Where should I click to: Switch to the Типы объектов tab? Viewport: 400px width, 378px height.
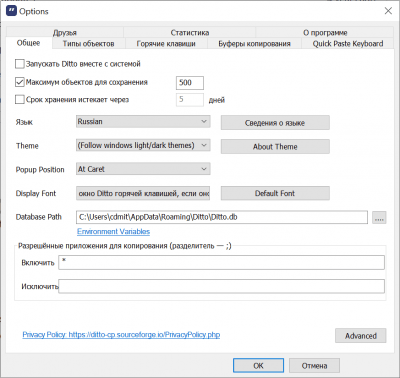(x=88, y=44)
